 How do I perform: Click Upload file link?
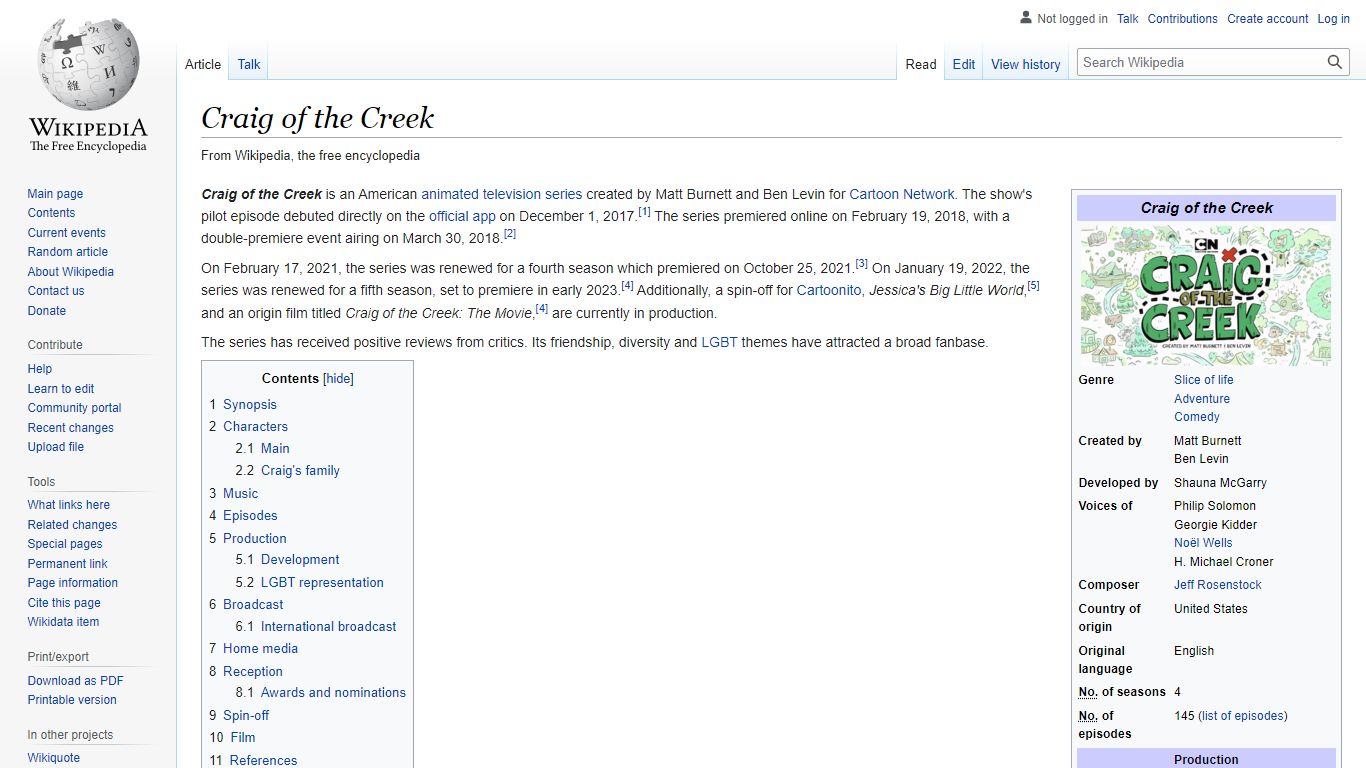coord(56,447)
